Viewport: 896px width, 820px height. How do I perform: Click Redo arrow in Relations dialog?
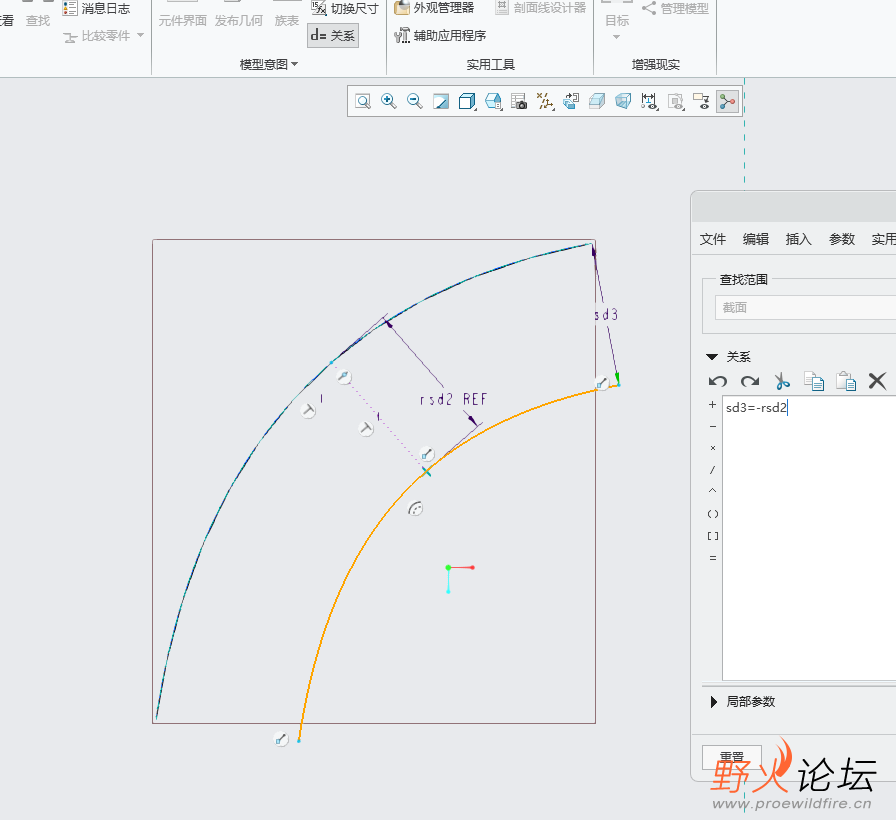[750, 381]
